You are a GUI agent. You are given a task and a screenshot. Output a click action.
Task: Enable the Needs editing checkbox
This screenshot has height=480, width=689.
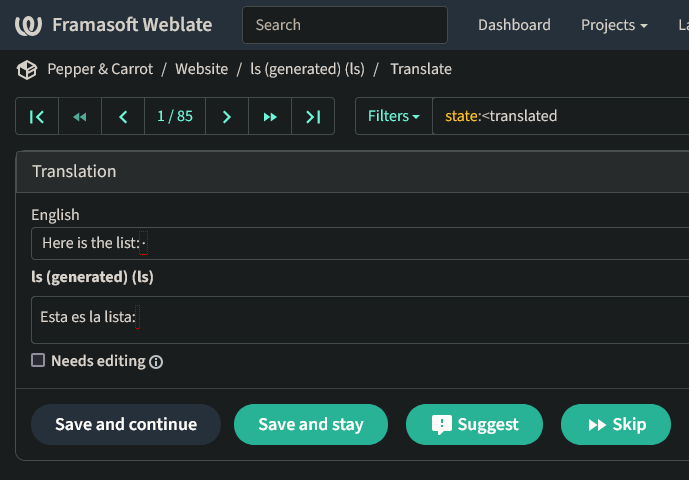(x=38, y=360)
